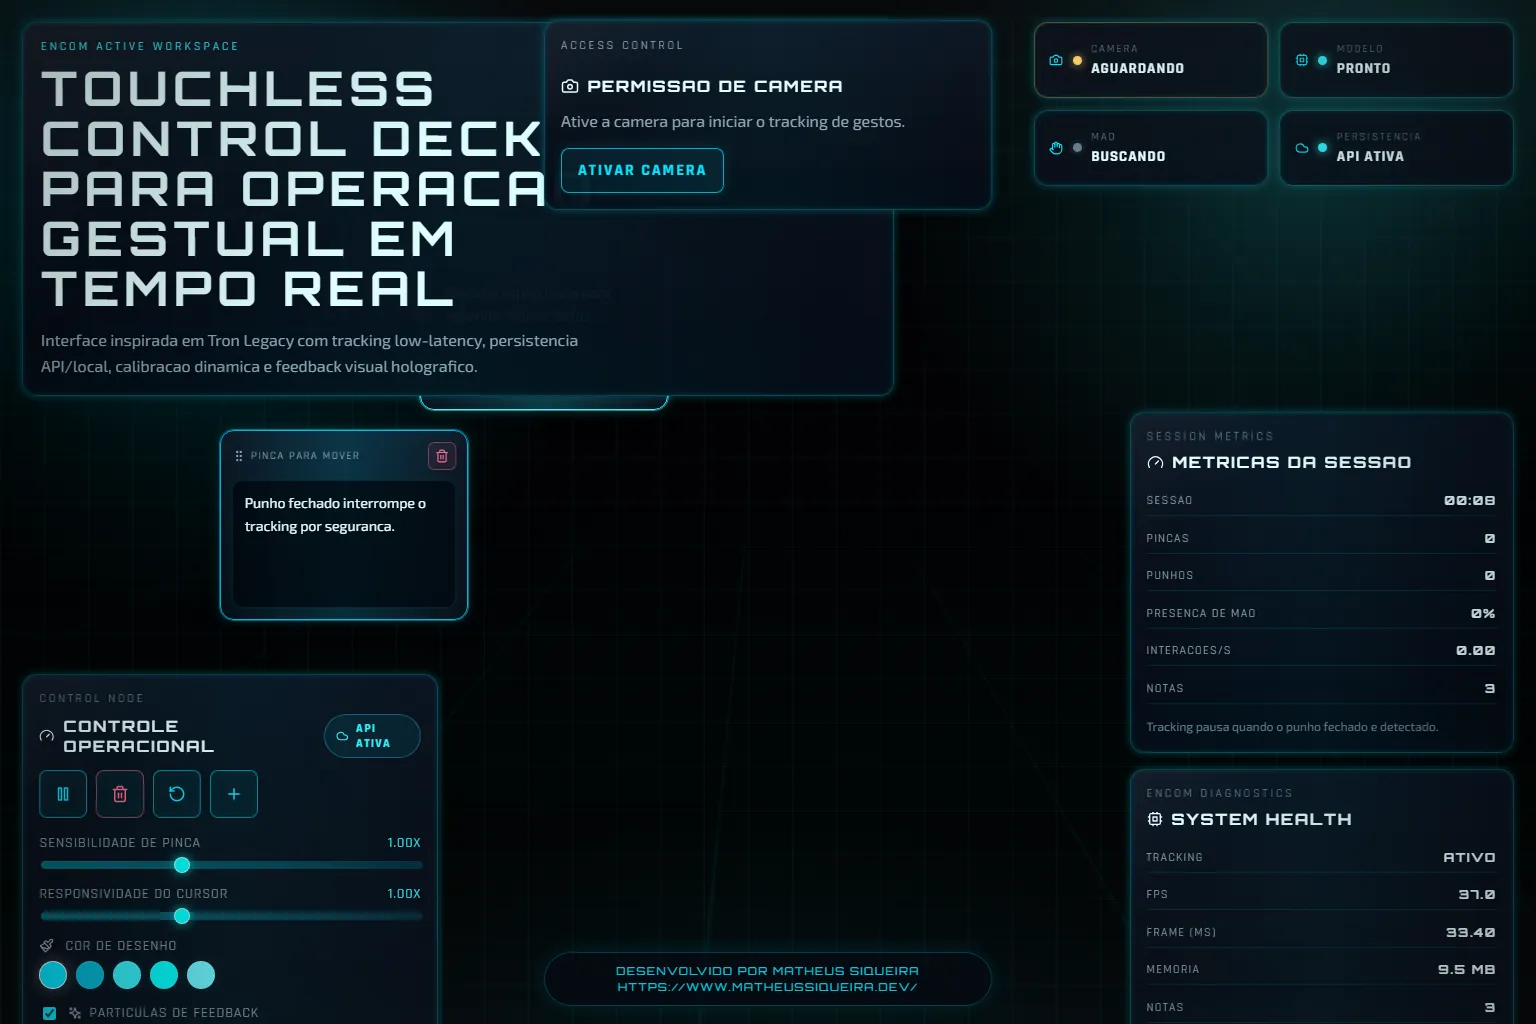Viewport: 1536px width, 1024px height.
Task: Click the 'API Ativa' persistence status label
Action: (1370, 157)
